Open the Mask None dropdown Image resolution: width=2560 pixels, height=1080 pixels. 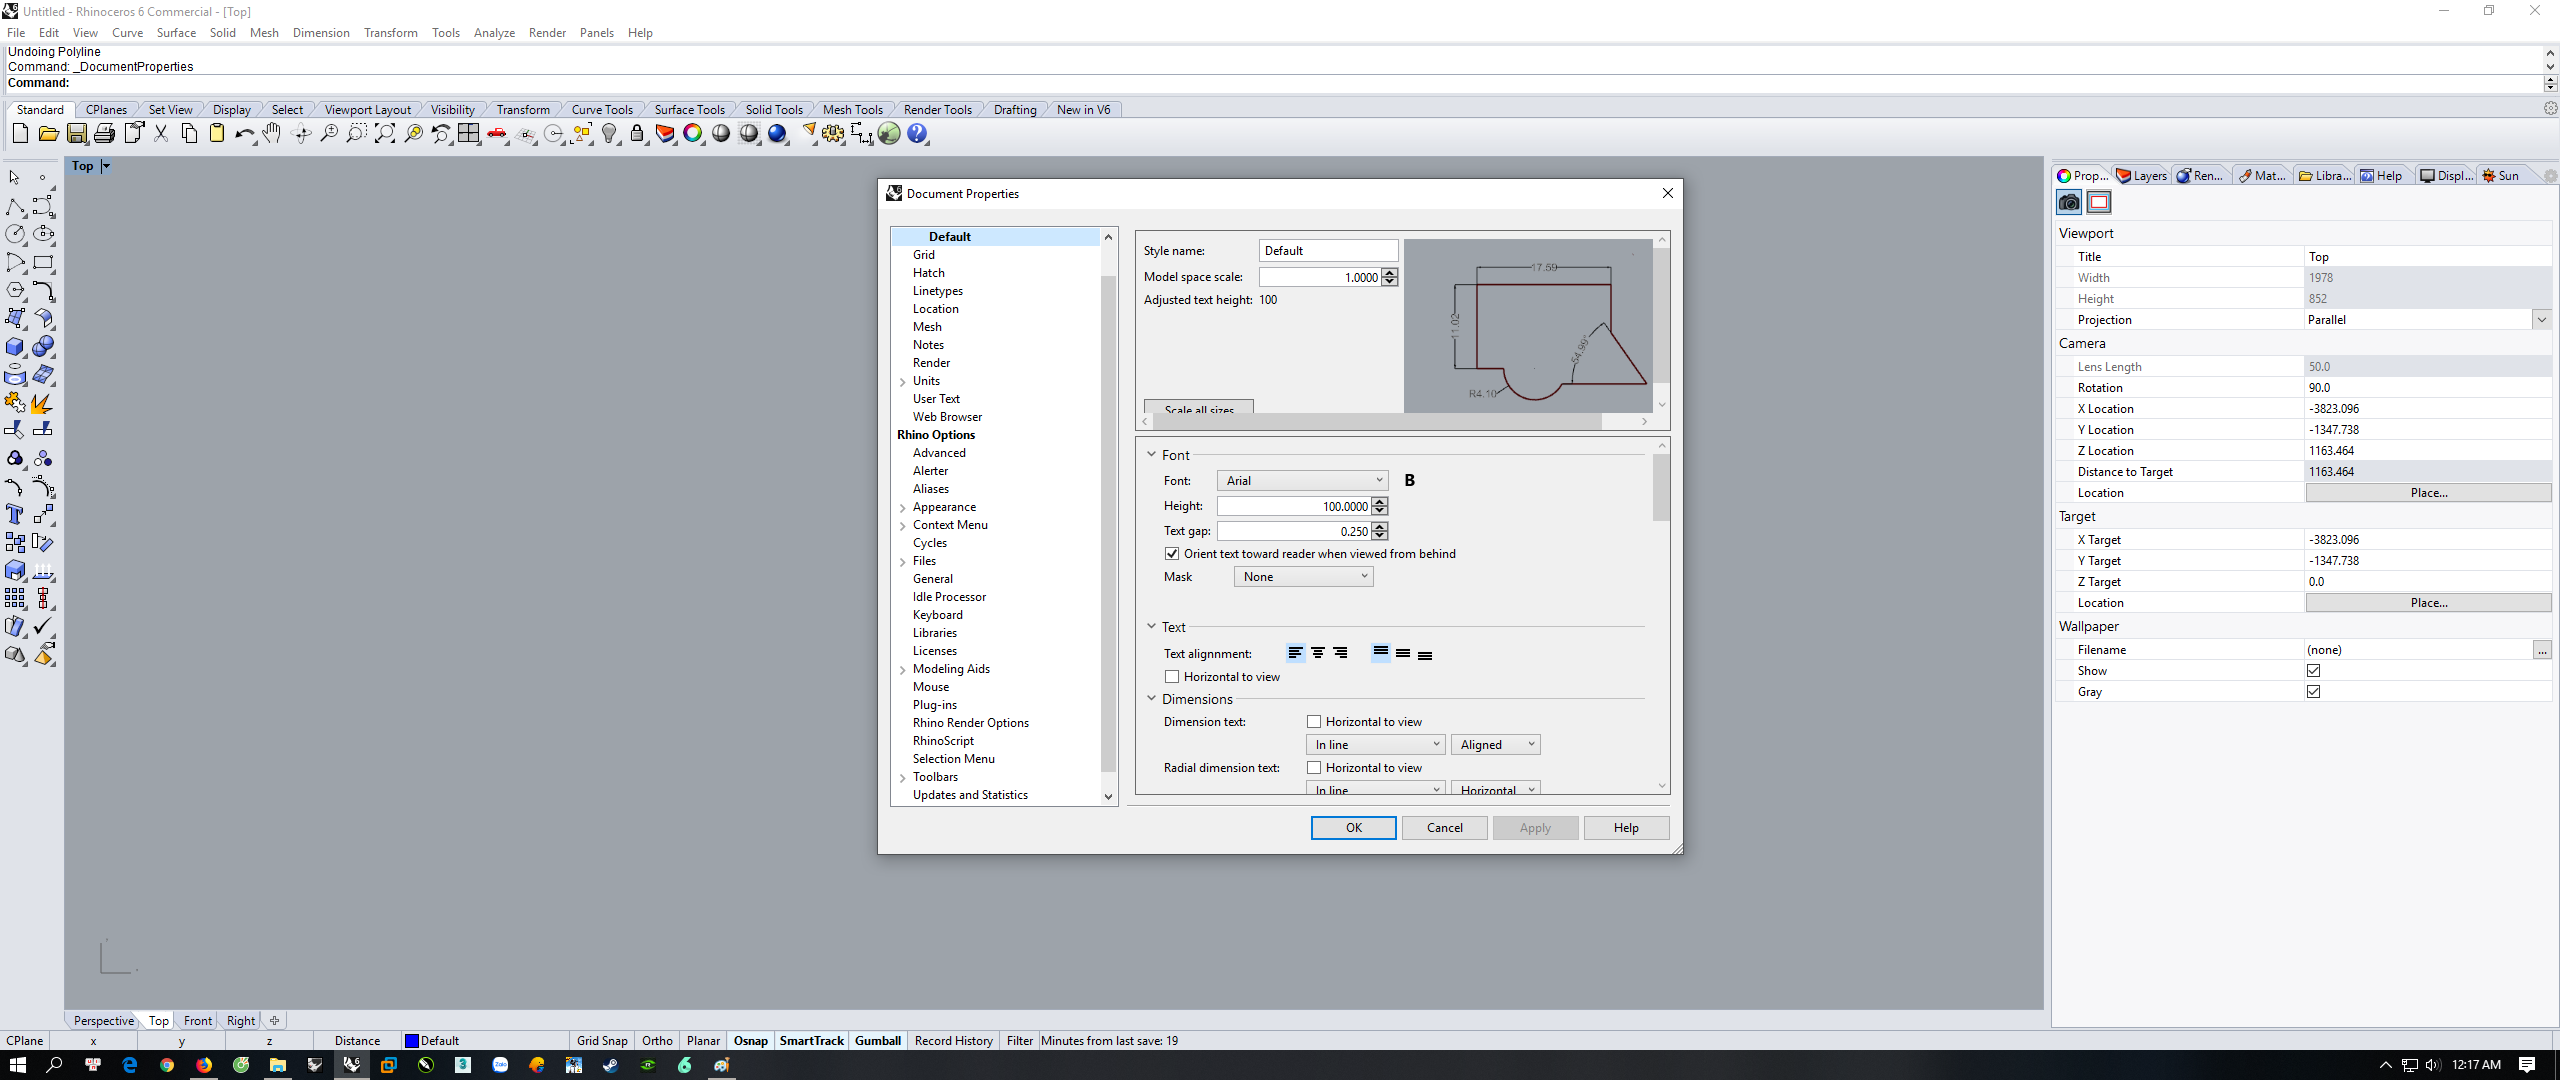[1303, 577]
